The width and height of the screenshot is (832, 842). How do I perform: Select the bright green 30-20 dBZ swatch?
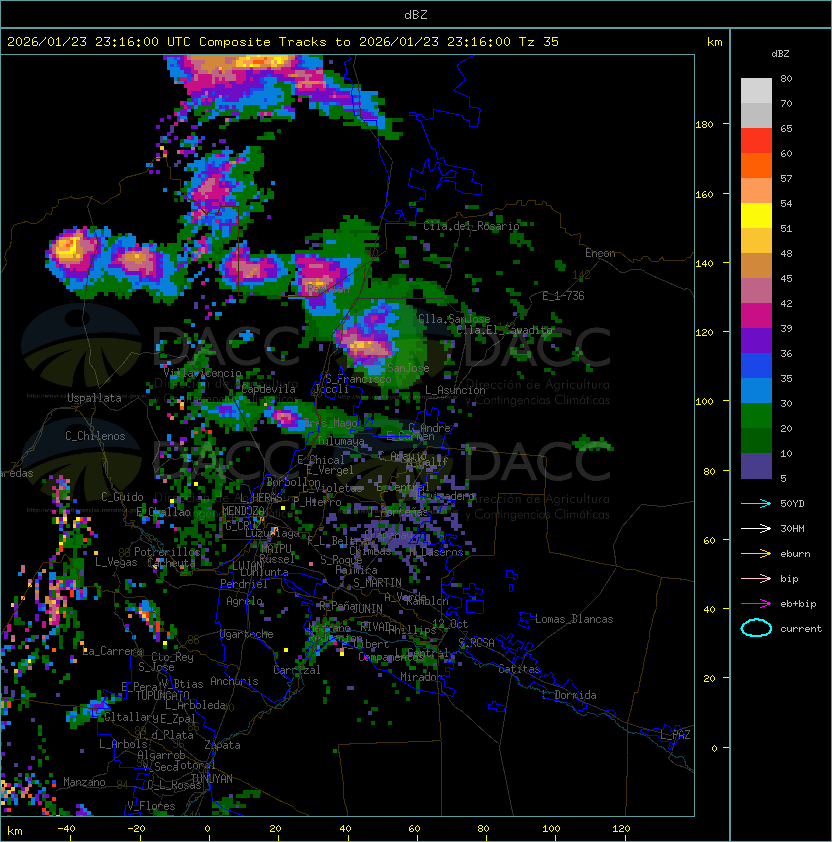(756, 416)
